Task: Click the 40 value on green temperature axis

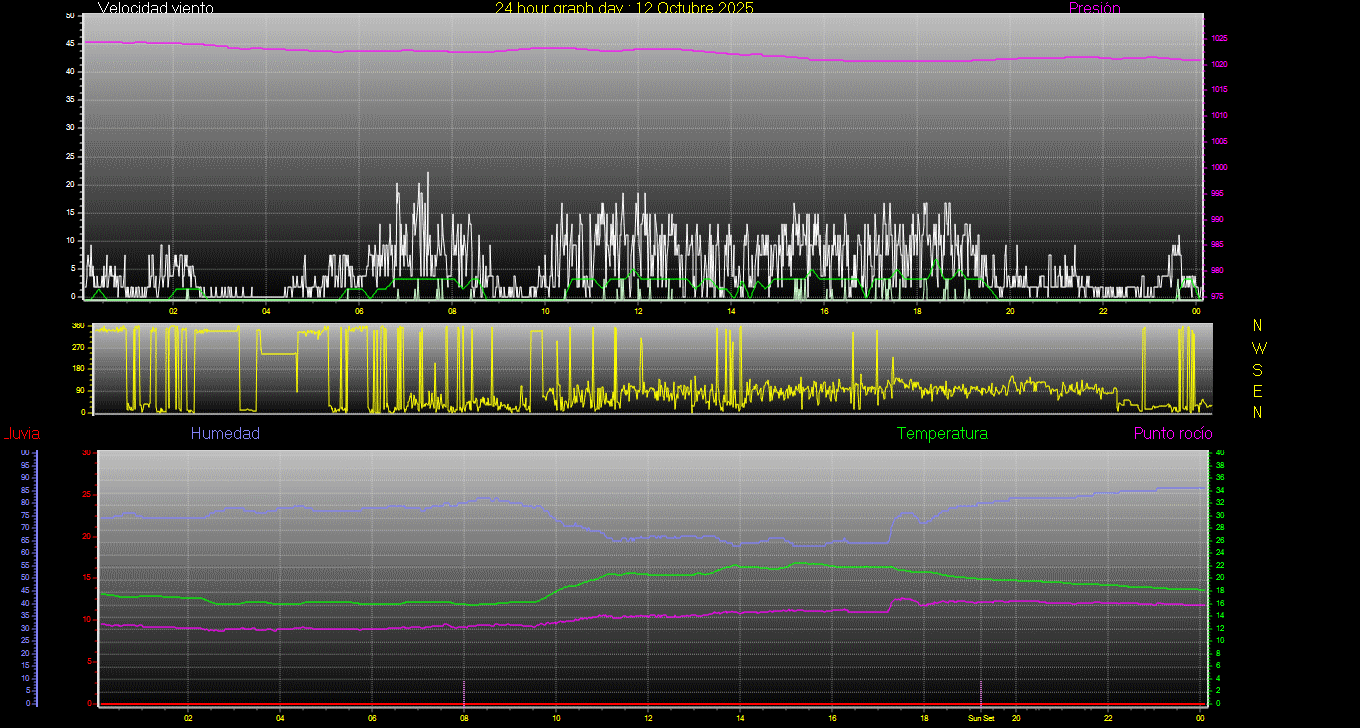Action: click(x=1217, y=453)
